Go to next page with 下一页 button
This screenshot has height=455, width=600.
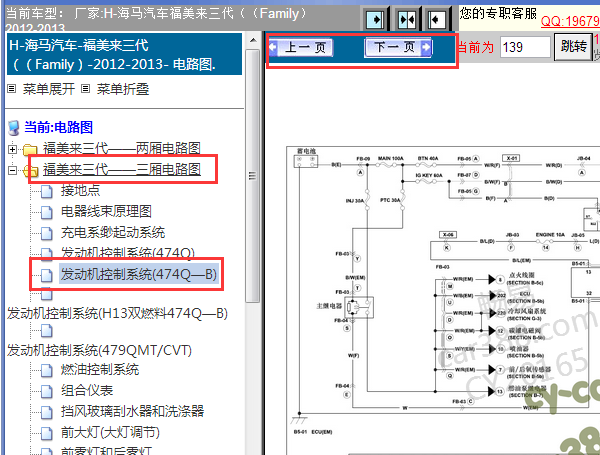pyautogui.click(x=398, y=47)
